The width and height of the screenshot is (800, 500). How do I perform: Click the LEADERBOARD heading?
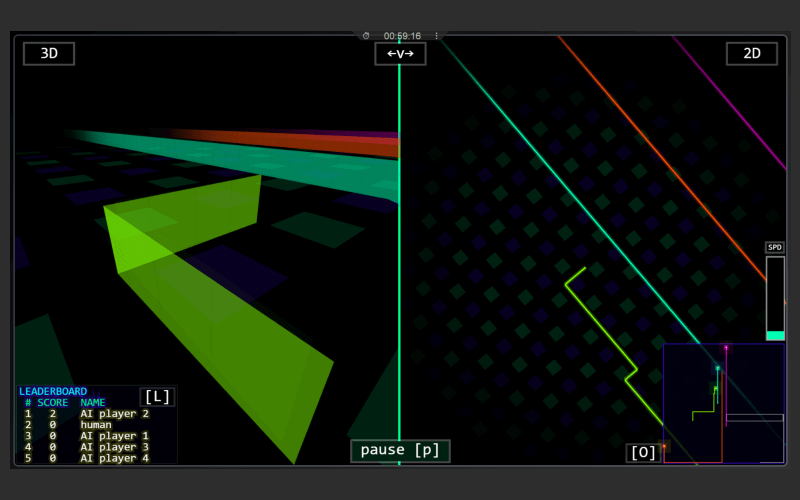53,391
